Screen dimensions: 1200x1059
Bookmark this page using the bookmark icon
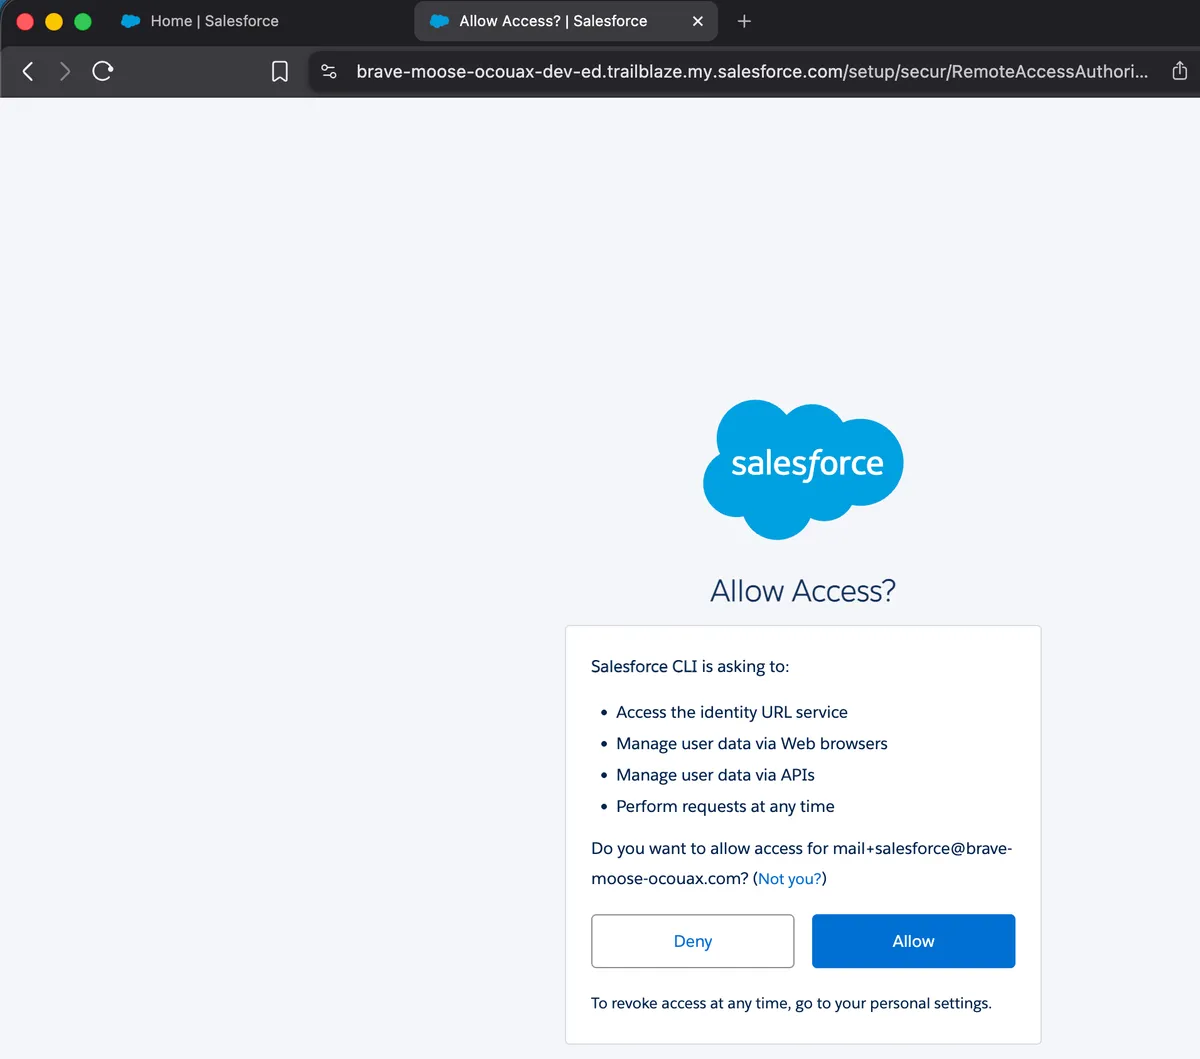point(280,71)
